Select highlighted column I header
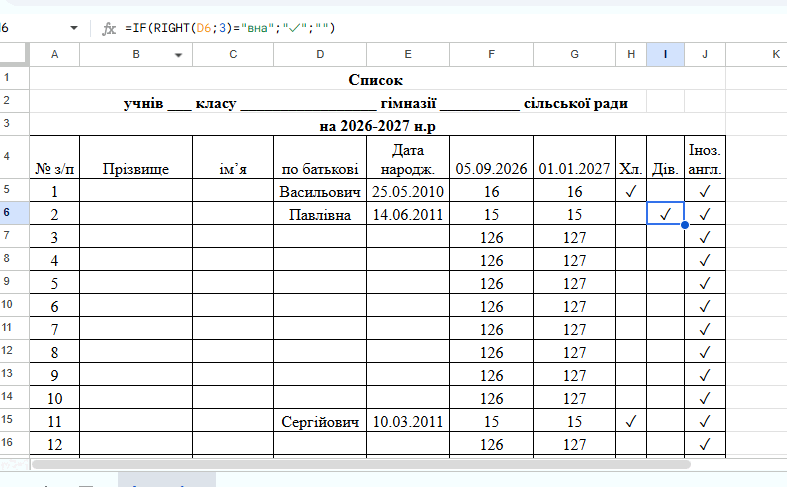Image resolution: width=787 pixels, height=487 pixels. [666, 54]
